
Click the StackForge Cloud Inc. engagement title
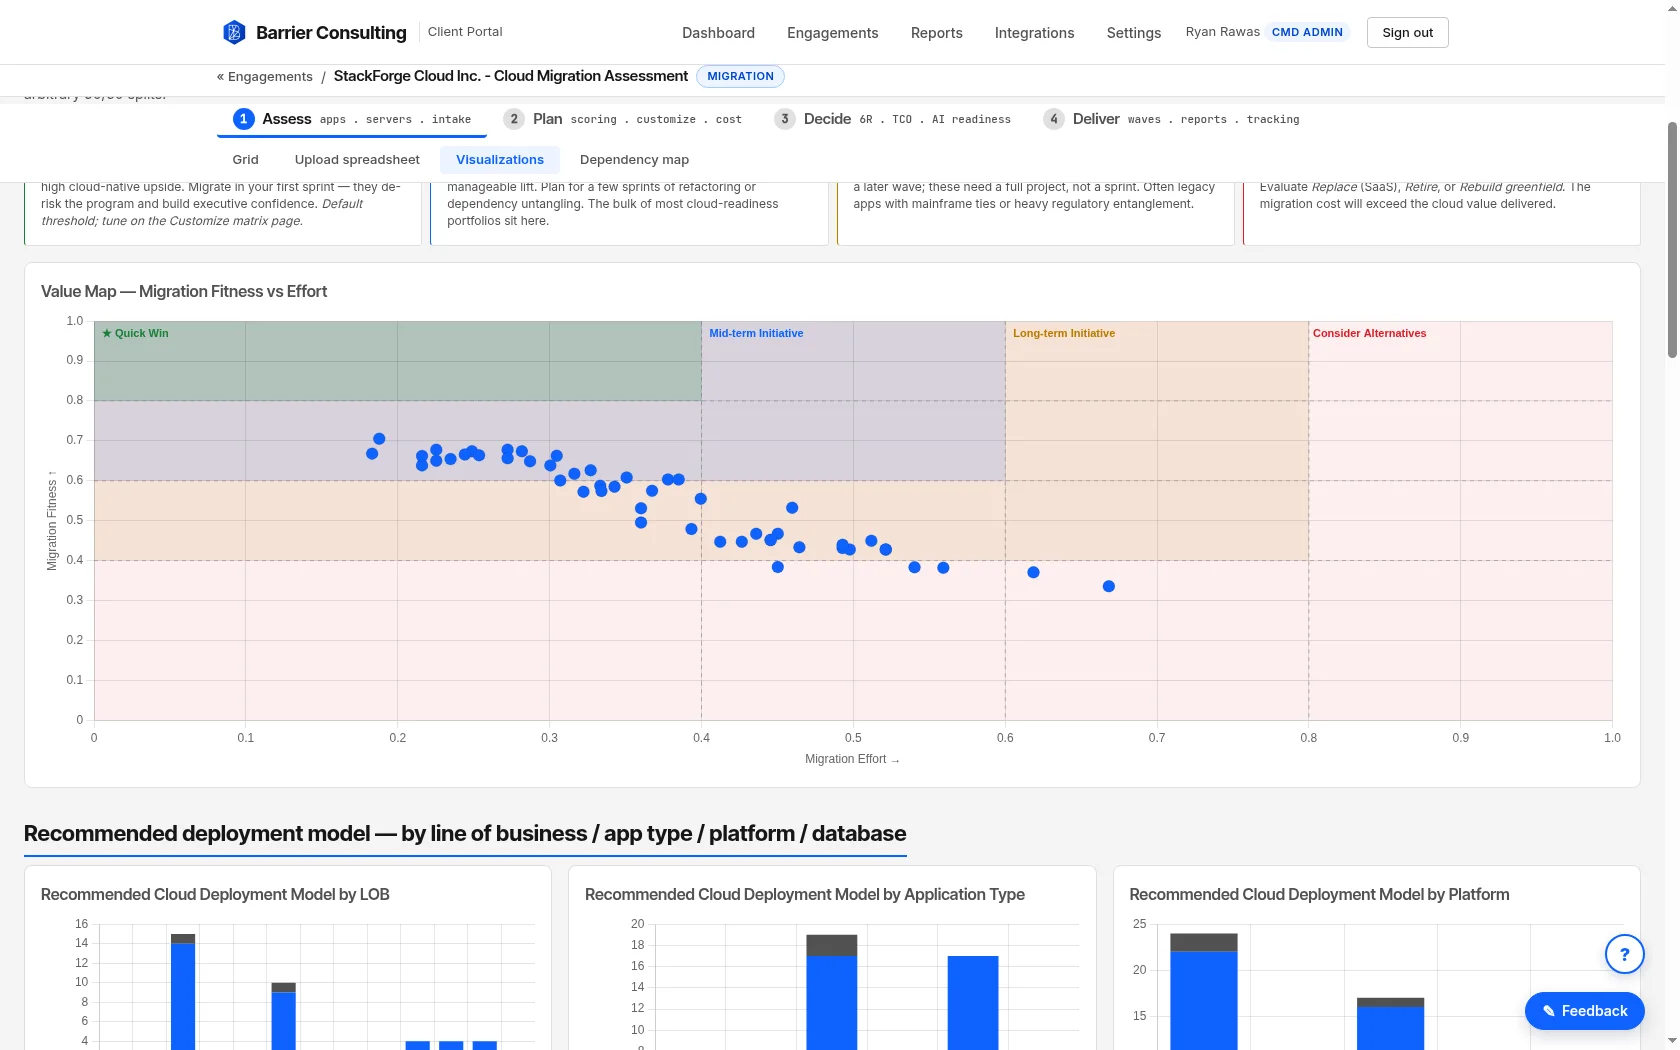pyautogui.click(x=511, y=76)
